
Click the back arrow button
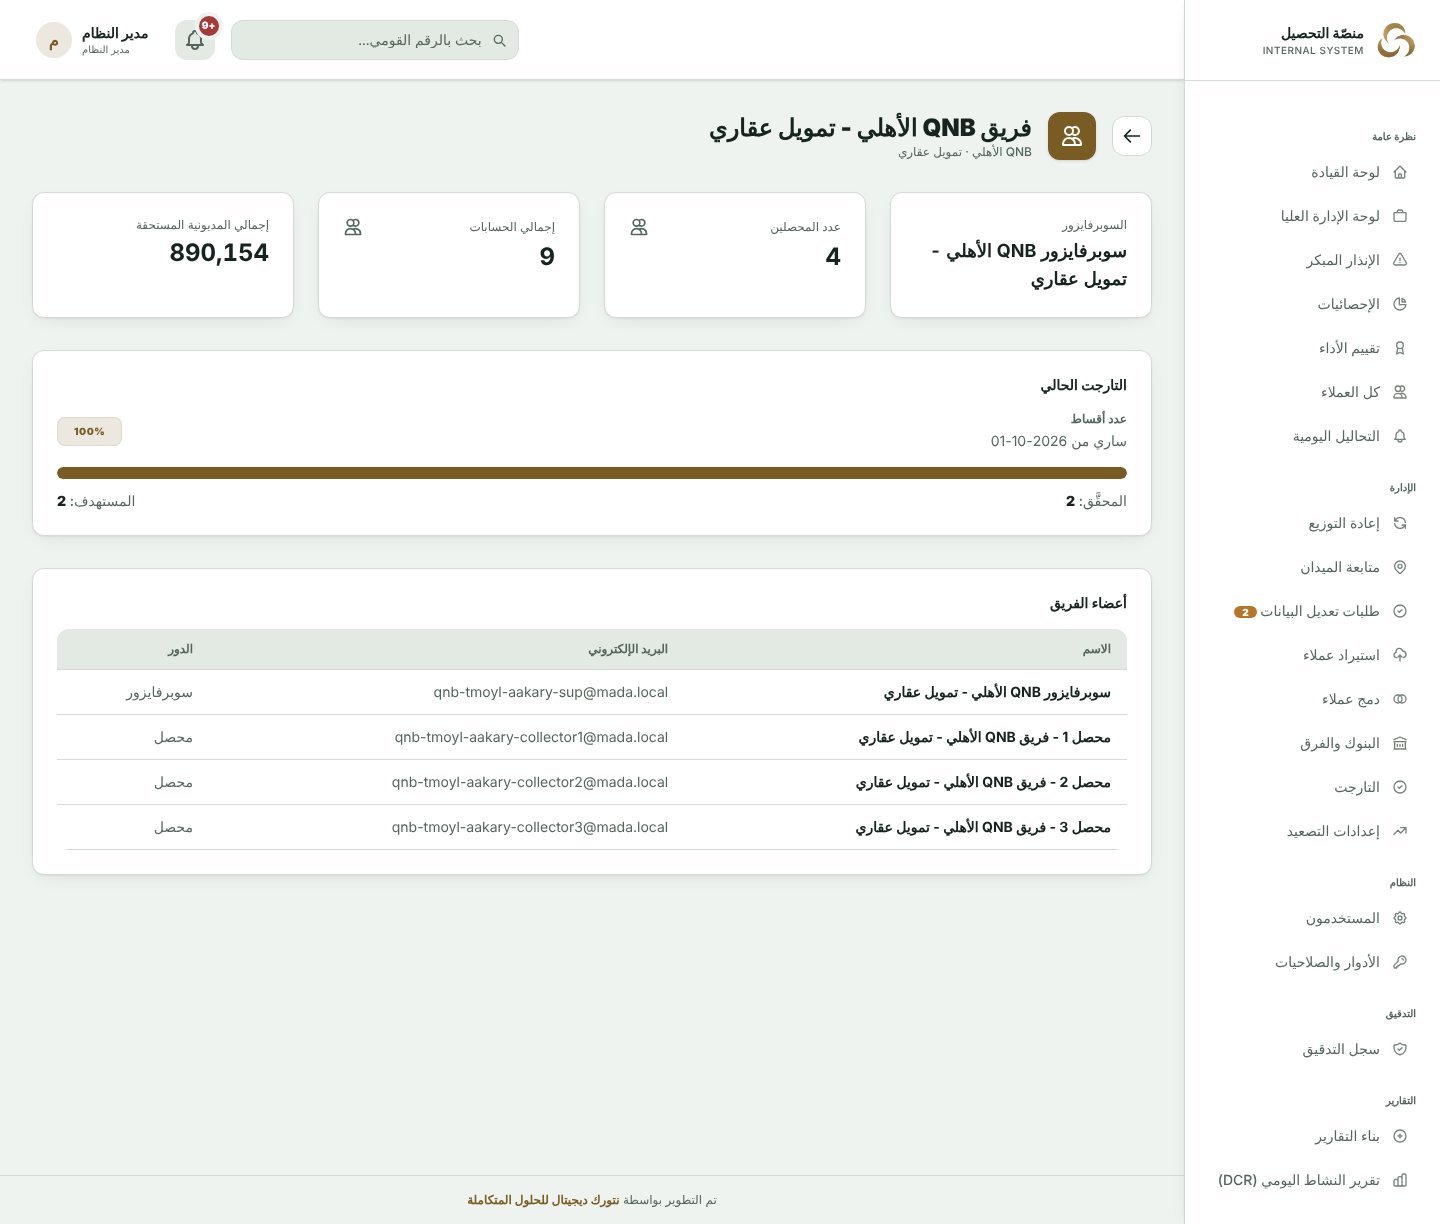point(1131,136)
